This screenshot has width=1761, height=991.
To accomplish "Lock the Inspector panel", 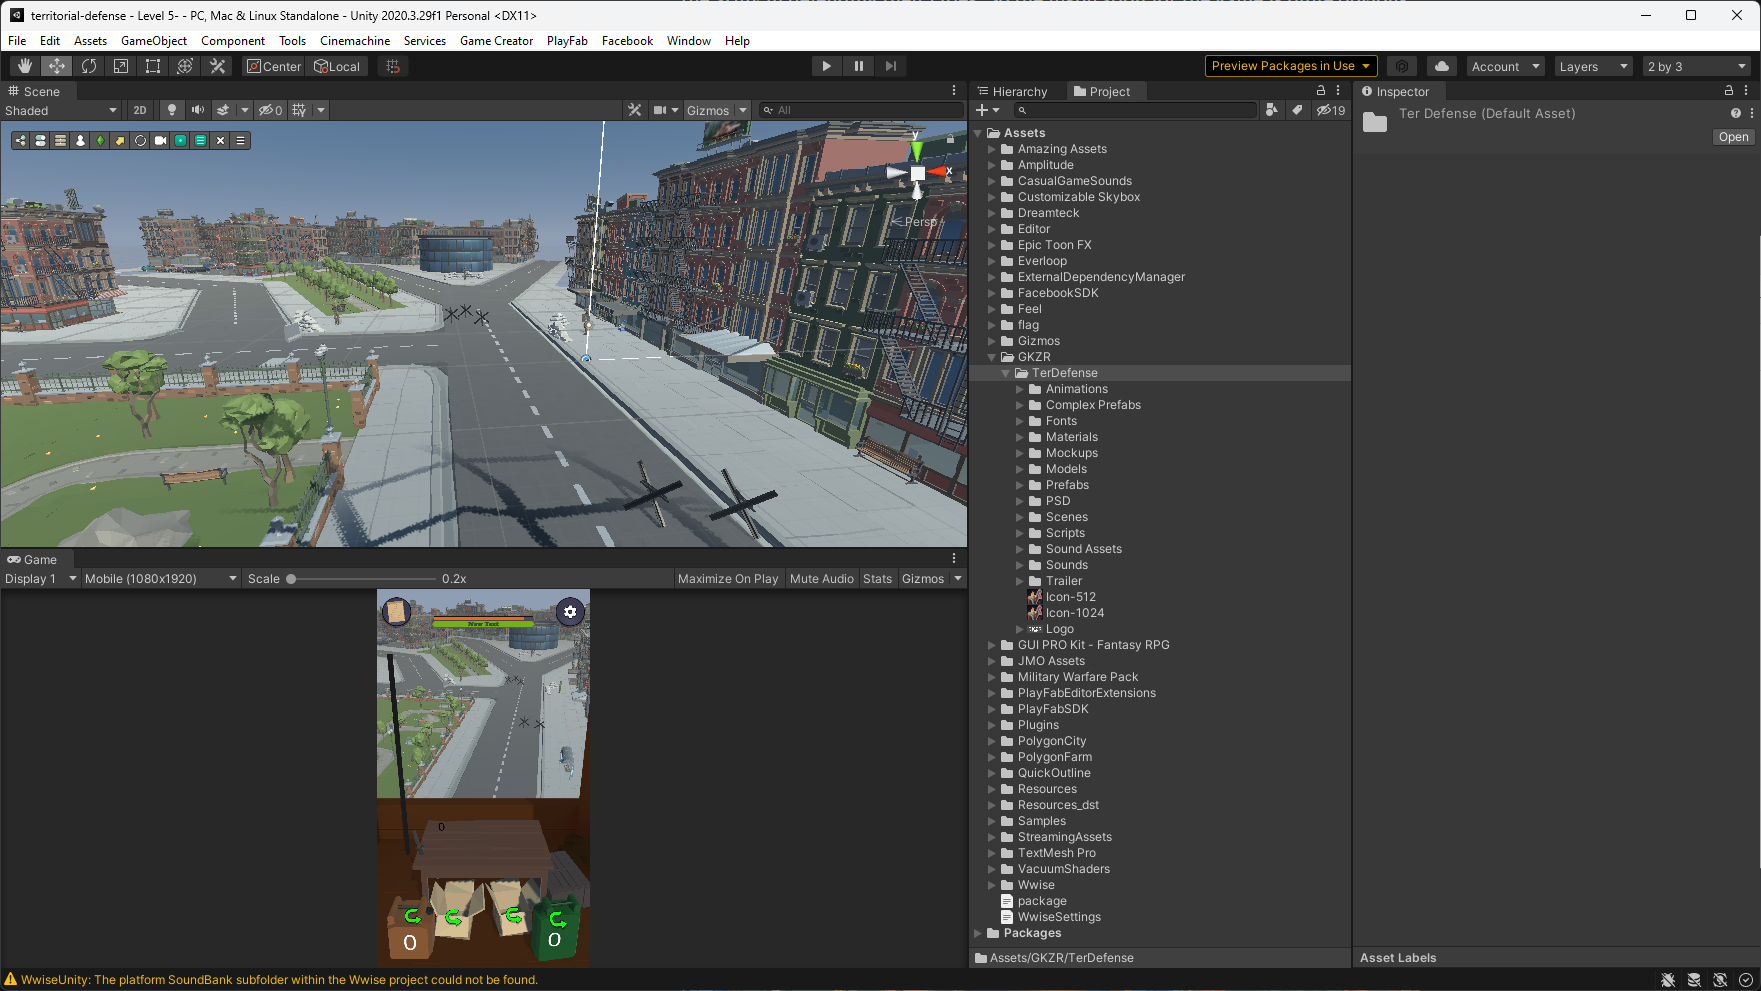I will 1729,91.
